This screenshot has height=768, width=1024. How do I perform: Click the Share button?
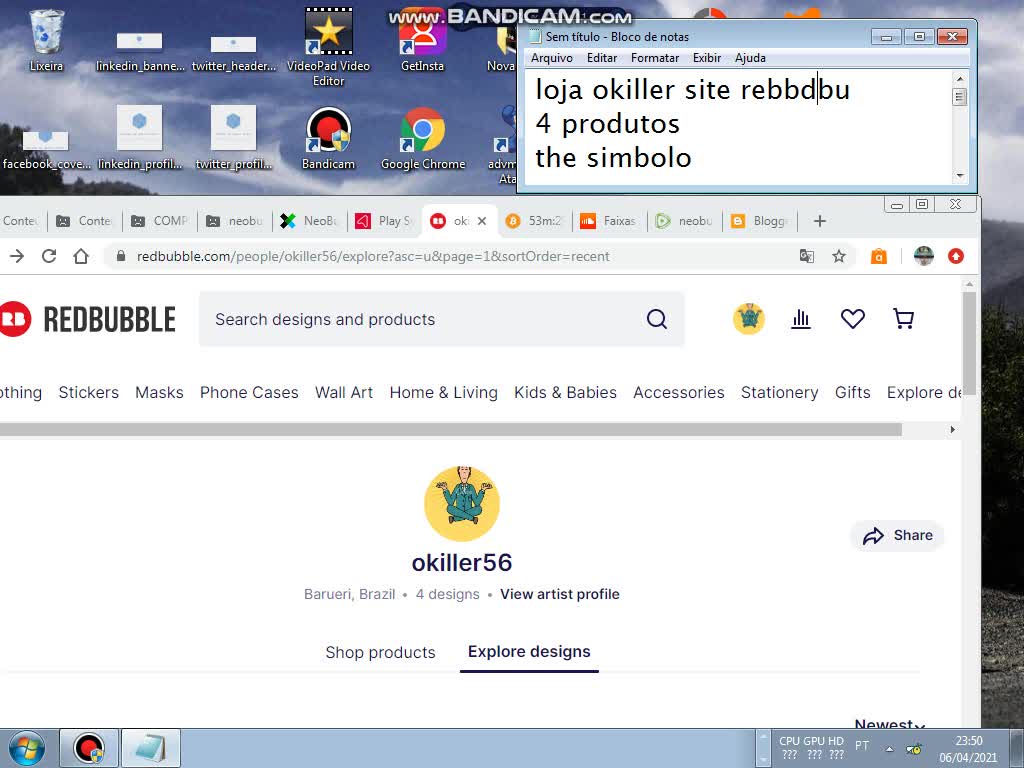coord(897,536)
